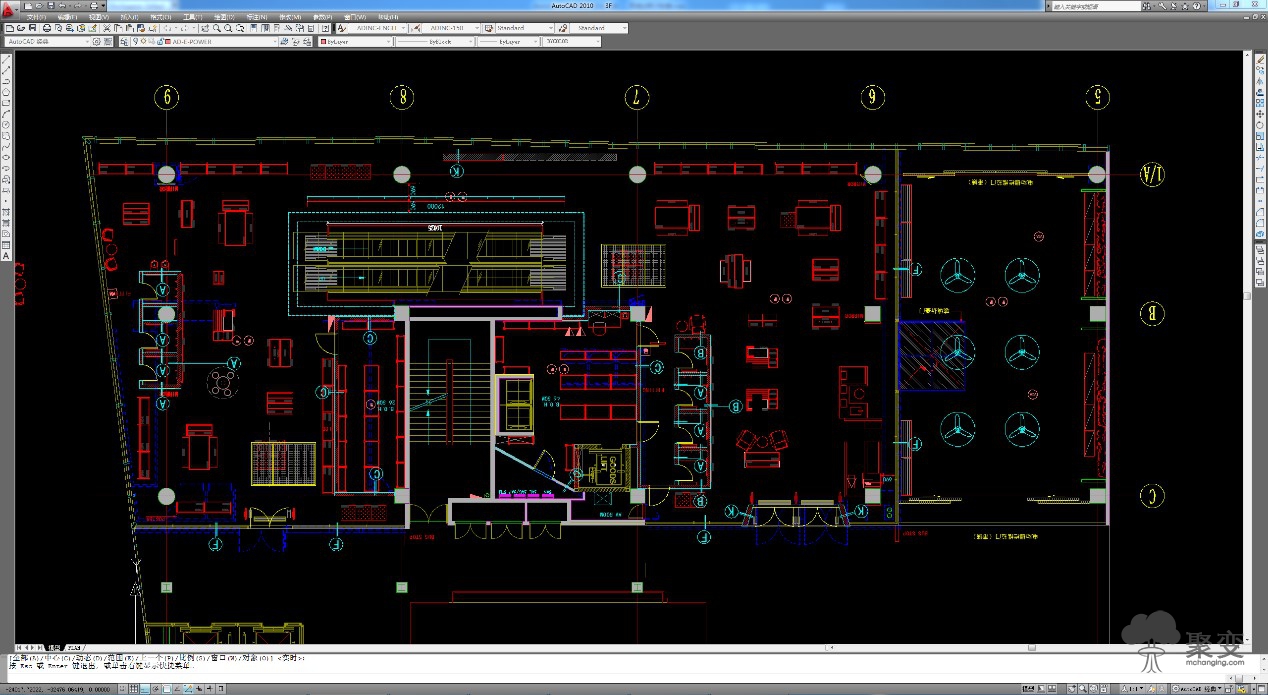Select the Zoom Realtime magnifier tool
This screenshot has height=695, width=1268.
click(x=216, y=28)
